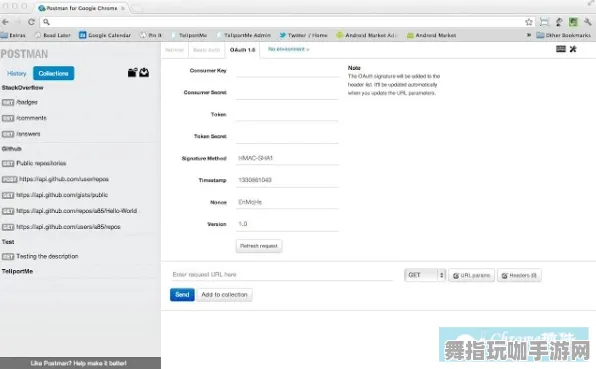The height and width of the screenshot is (369, 596).
Task: Expand the Github collection
Action: [11, 149]
